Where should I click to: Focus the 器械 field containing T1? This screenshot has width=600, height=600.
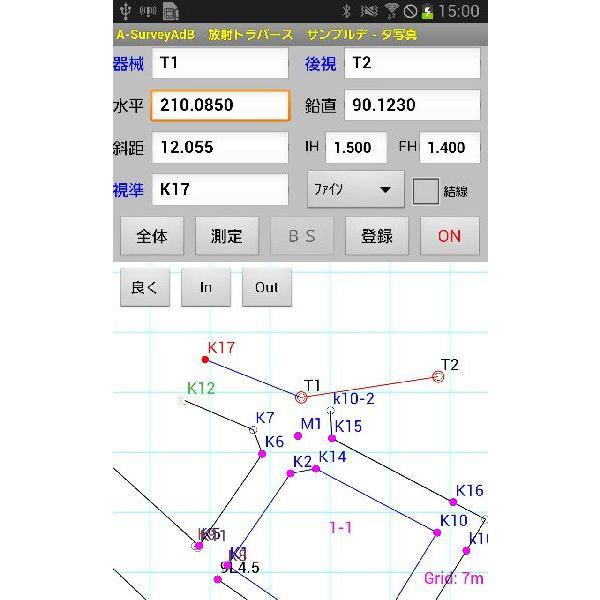(220, 63)
